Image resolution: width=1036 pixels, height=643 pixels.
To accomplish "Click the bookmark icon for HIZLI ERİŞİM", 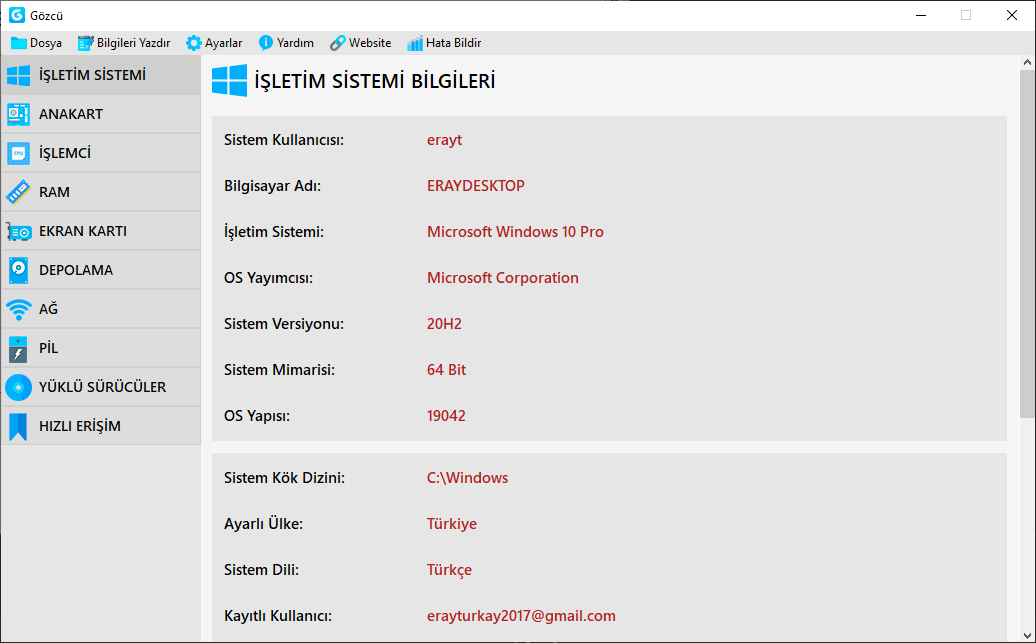I will [18, 426].
